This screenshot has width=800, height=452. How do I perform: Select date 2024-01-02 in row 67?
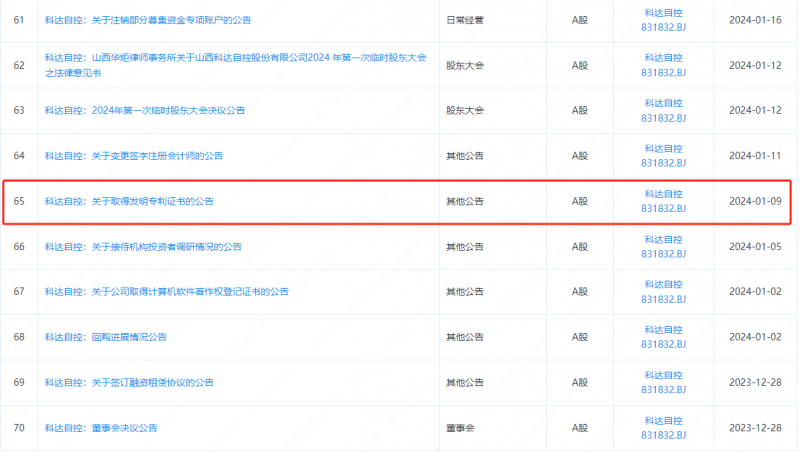click(x=755, y=291)
